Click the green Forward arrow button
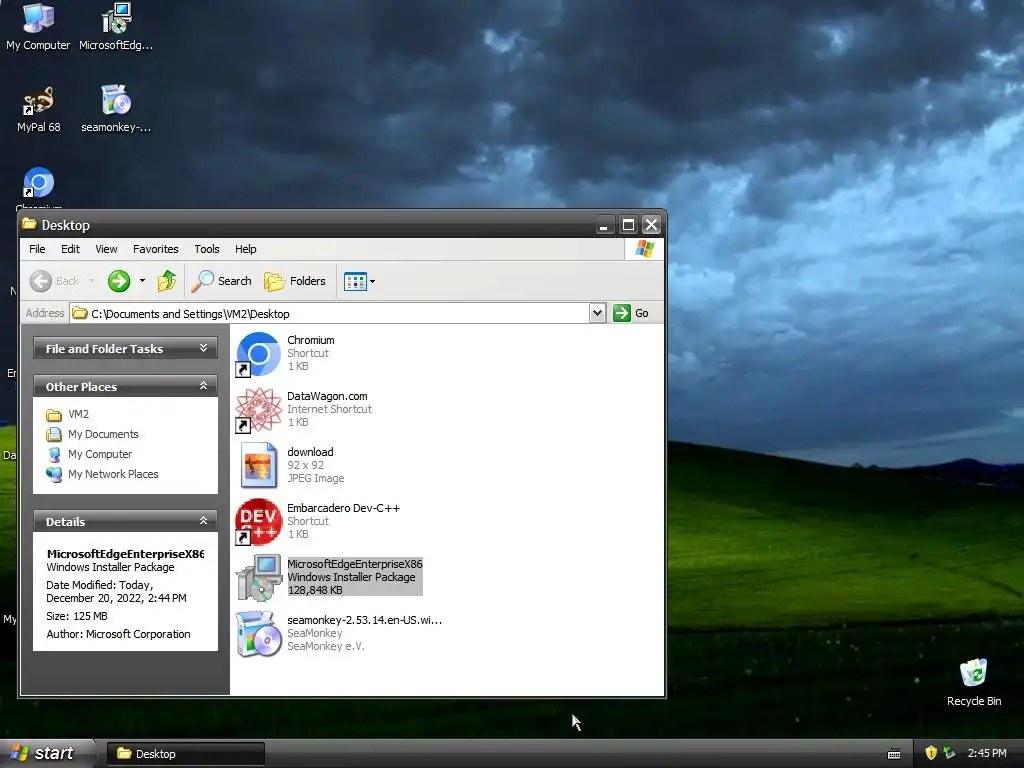 pyautogui.click(x=119, y=281)
